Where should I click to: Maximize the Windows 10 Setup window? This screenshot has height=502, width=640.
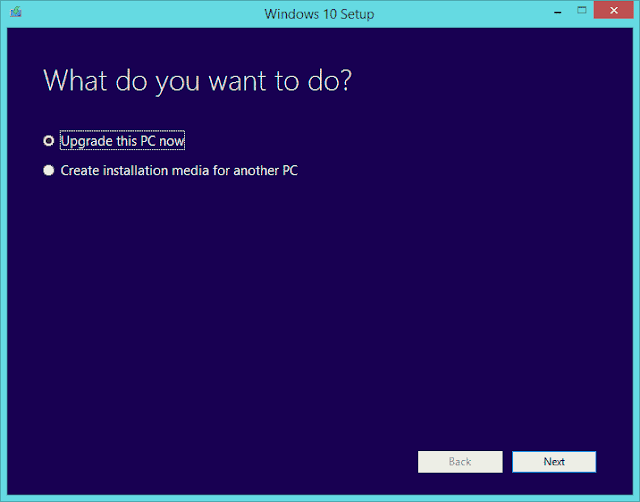pyautogui.click(x=581, y=12)
